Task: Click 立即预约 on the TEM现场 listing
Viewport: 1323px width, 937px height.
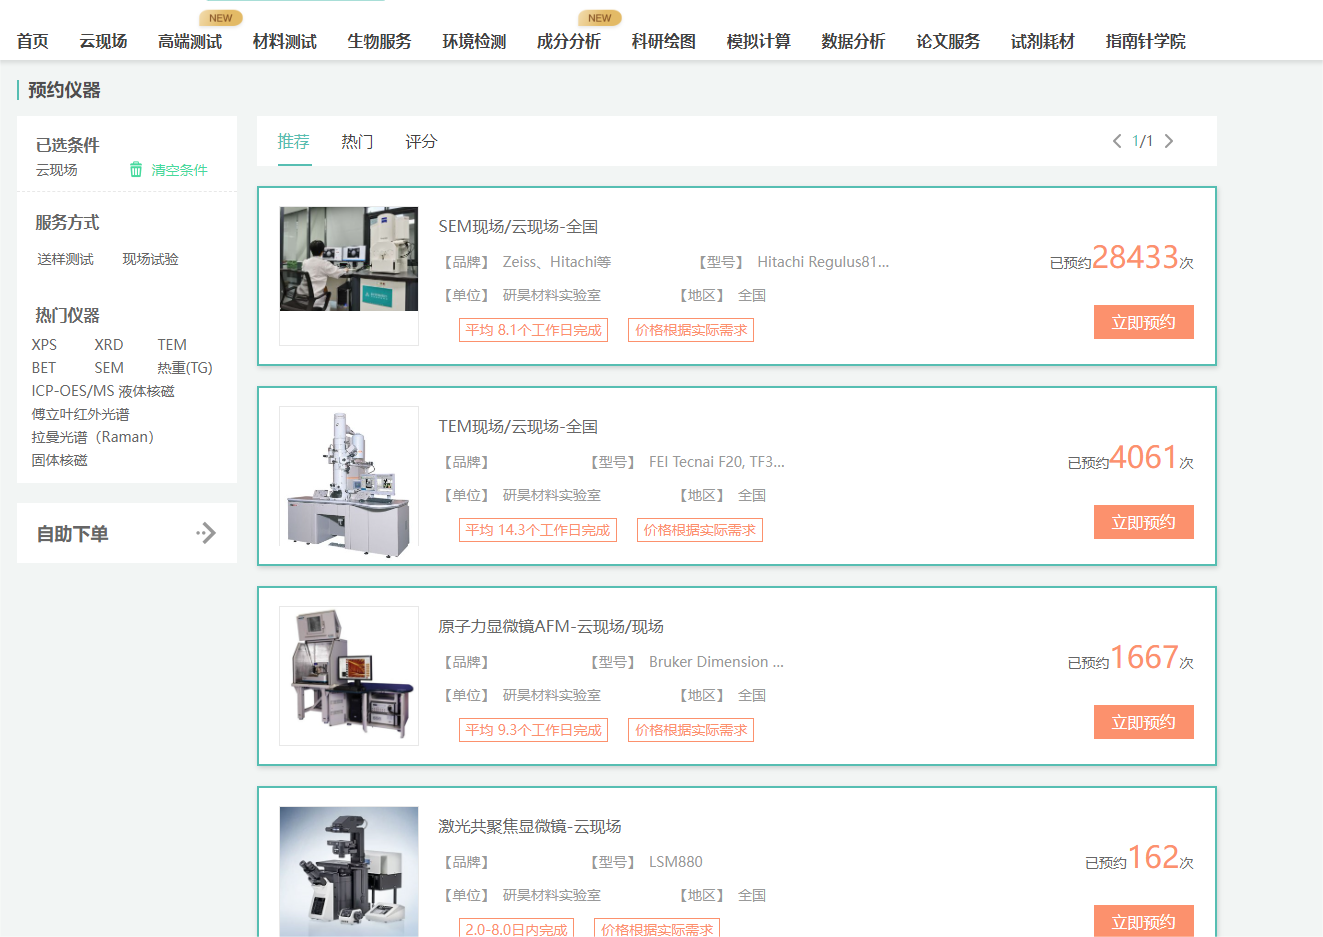Action: tap(1143, 521)
